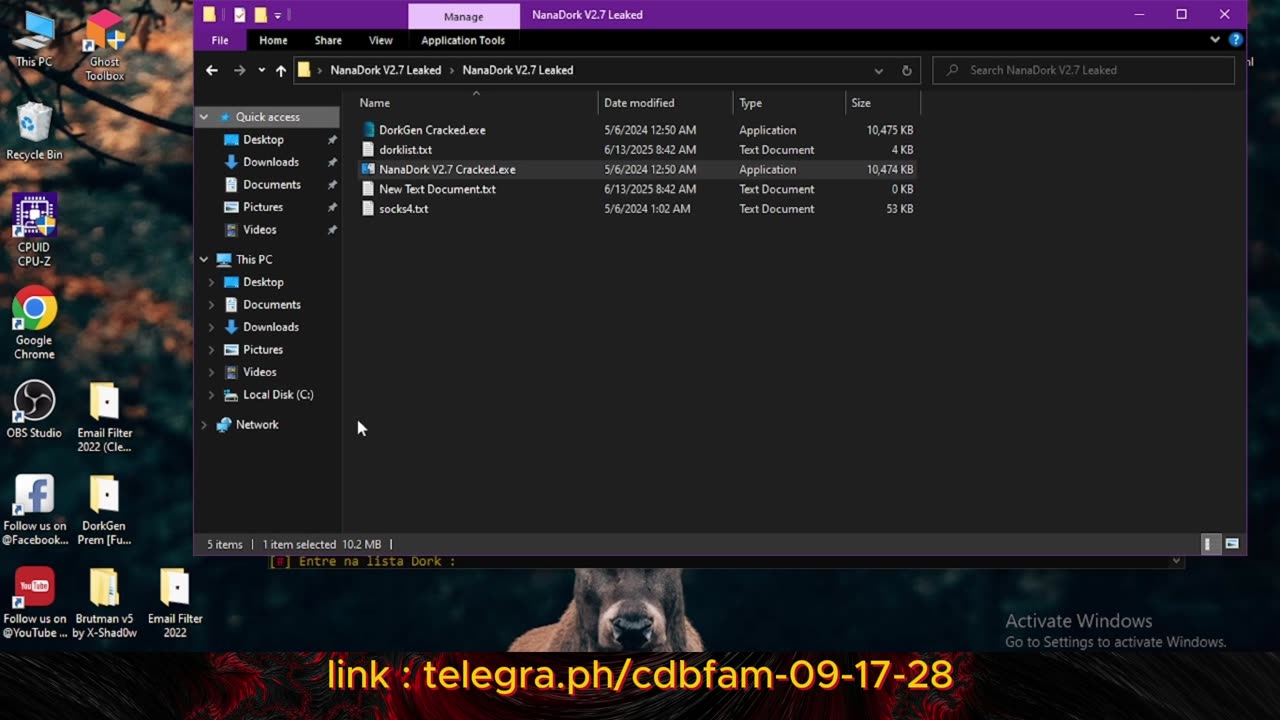This screenshot has height=720, width=1280.
Task: Launch Ghost Toolbox desktop shortcut
Action: click(x=104, y=45)
